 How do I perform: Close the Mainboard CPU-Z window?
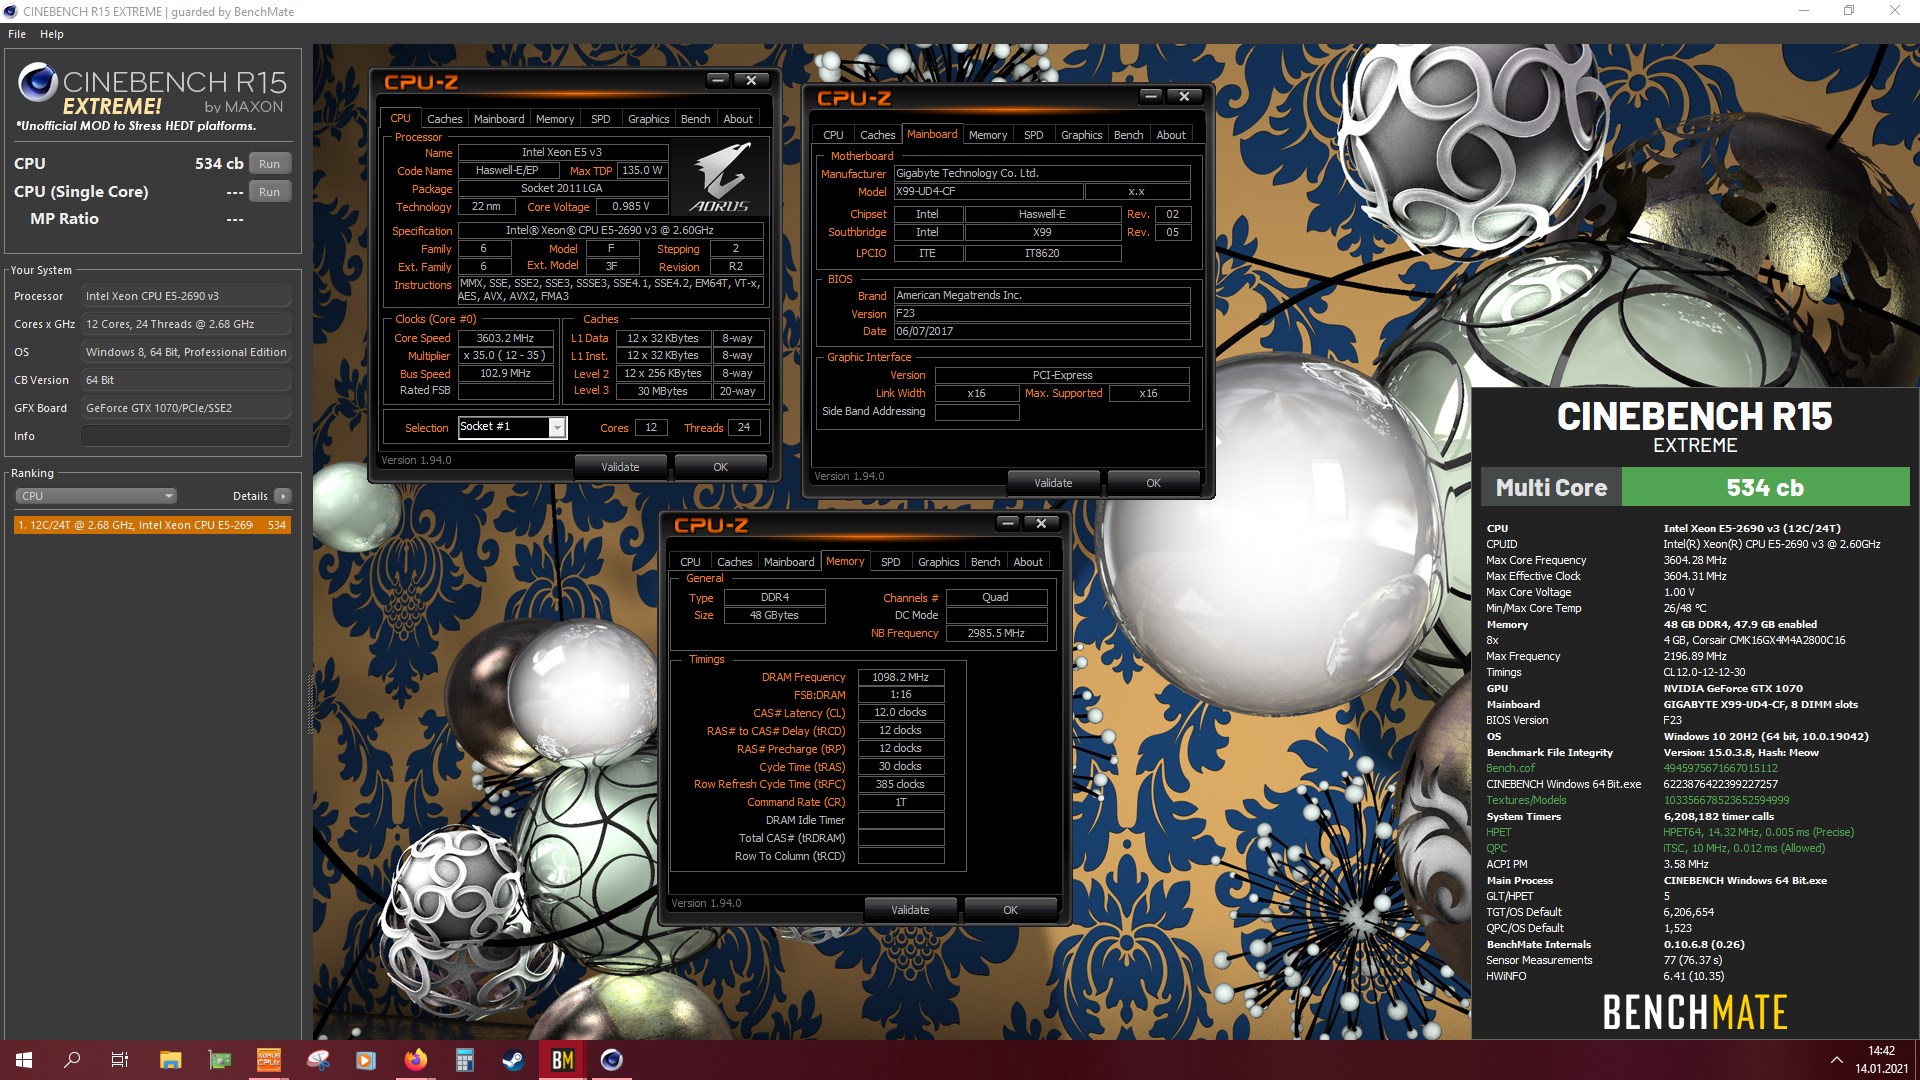point(1185,96)
